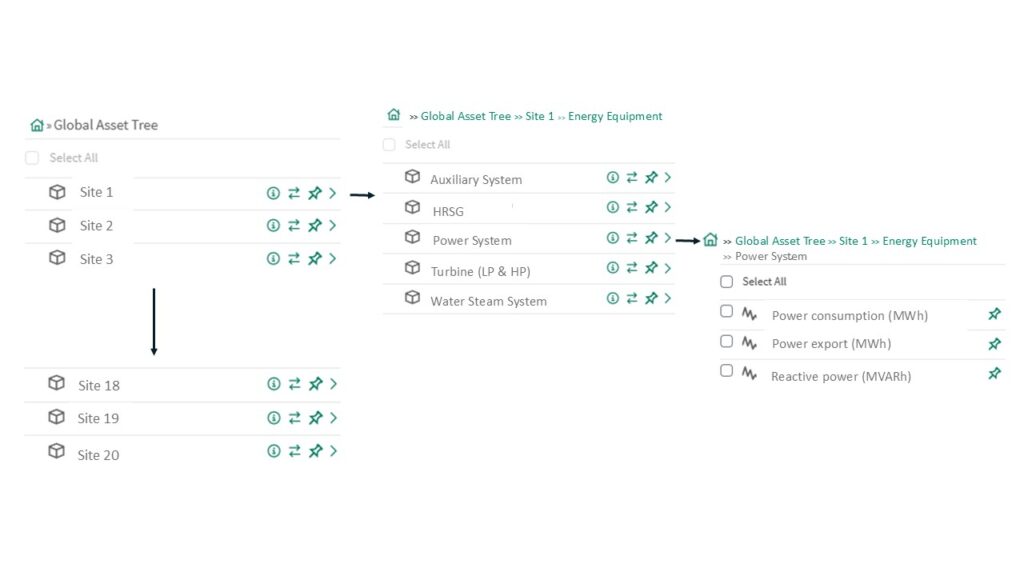This screenshot has width=1024, height=576.
Task: Click swap arrows icon for Auxiliary System
Action: click(x=632, y=177)
